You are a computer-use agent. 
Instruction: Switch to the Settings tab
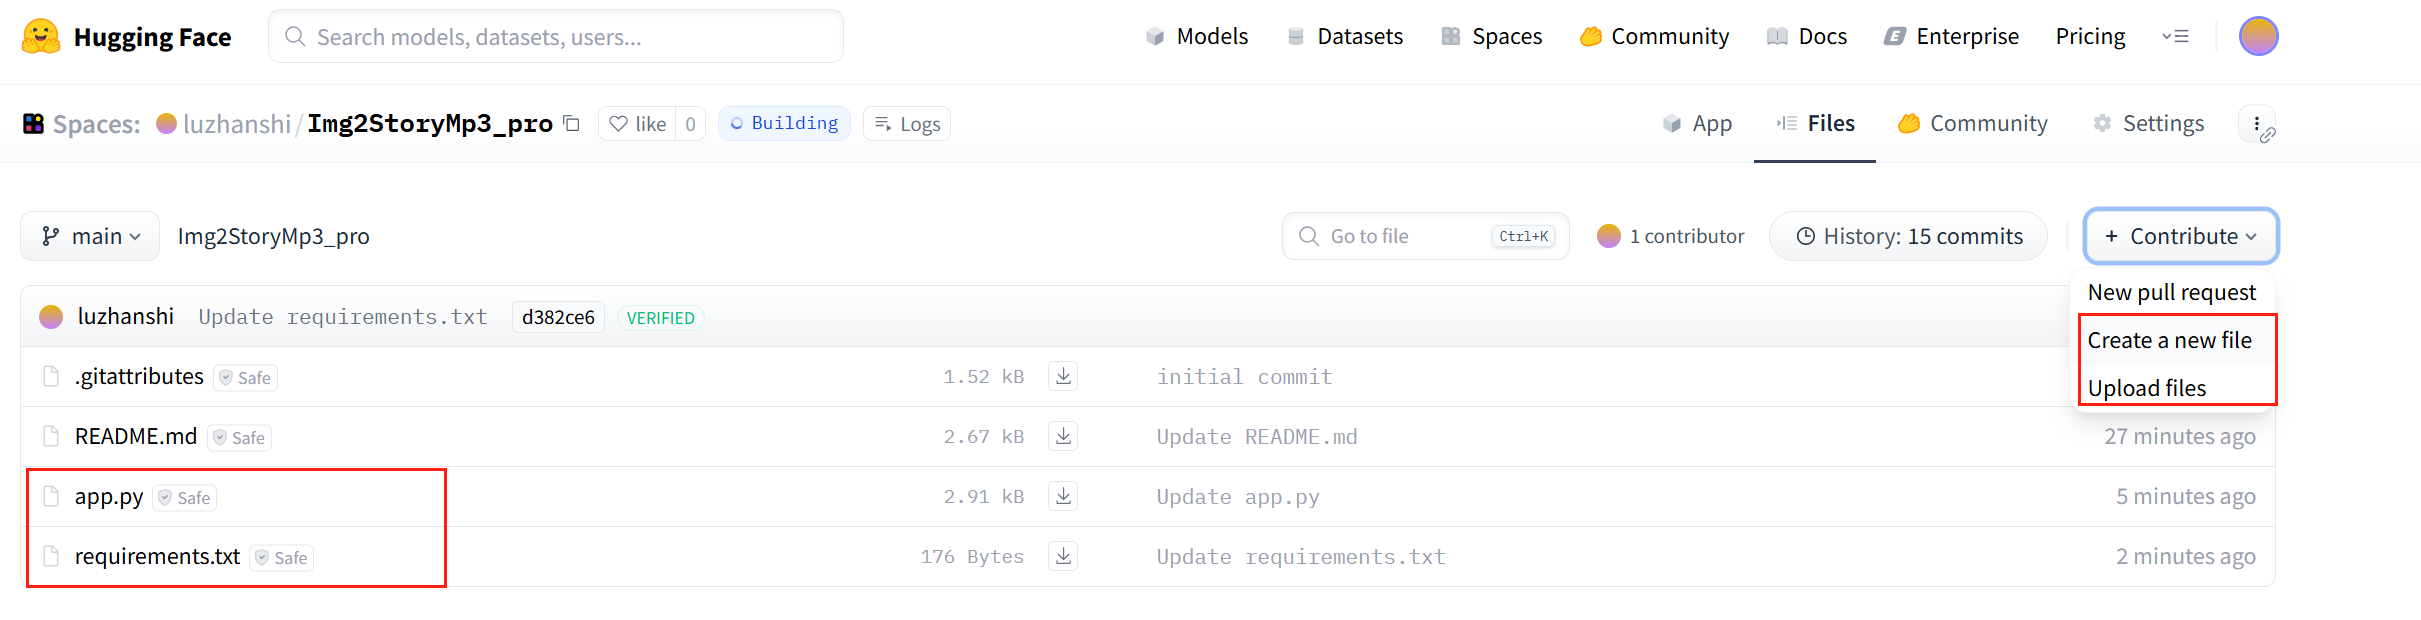[x=2149, y=124]
